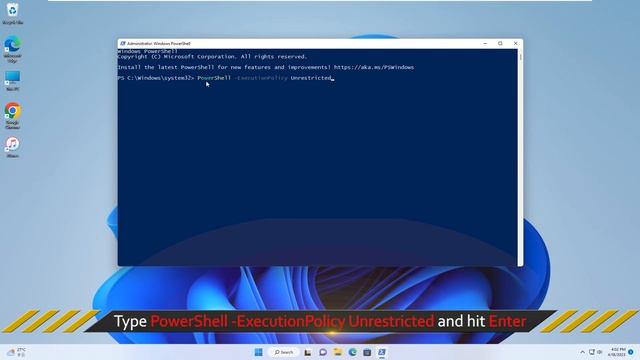
Task: Click the PS C:\Windows\system32> prompt
Action: pos(156,78)
